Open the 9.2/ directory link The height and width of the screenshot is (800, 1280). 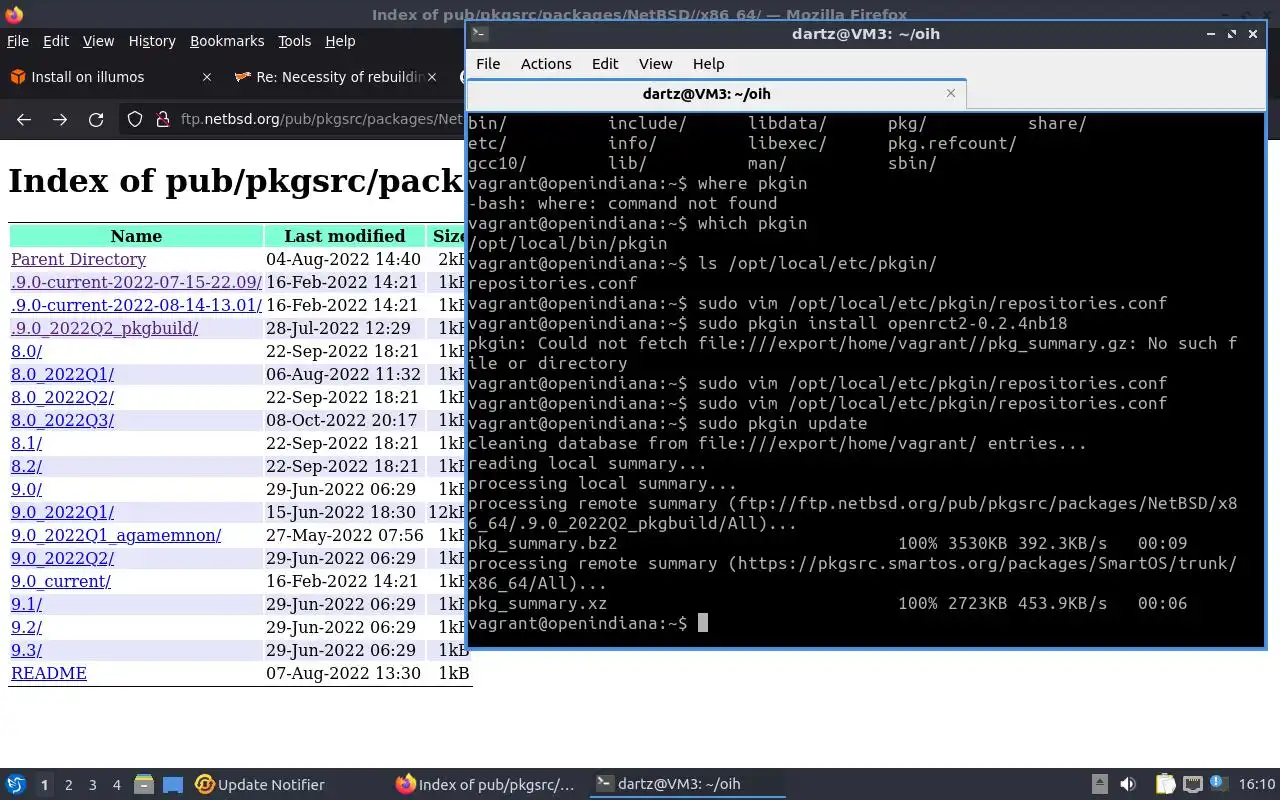[x=26, y=627]
